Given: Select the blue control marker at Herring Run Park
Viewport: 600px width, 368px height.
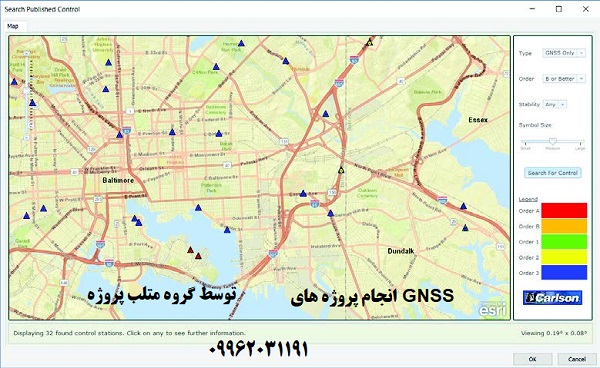Looking at the screenshot, I should click(241, 43).
